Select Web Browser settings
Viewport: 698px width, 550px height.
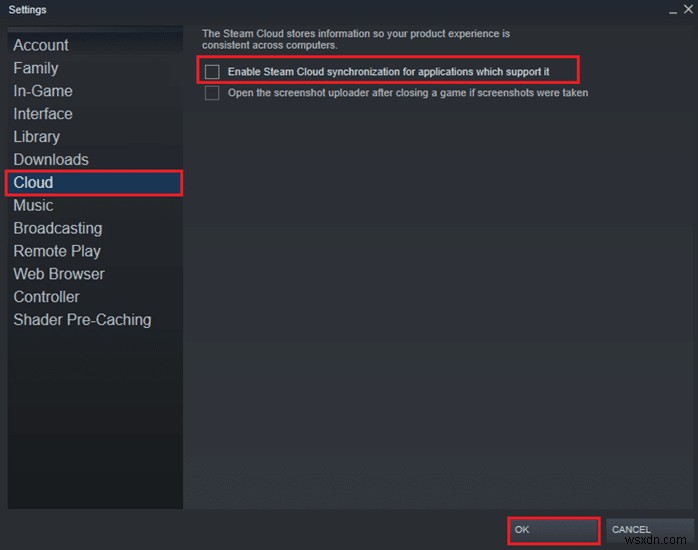[x=59, y=274]
